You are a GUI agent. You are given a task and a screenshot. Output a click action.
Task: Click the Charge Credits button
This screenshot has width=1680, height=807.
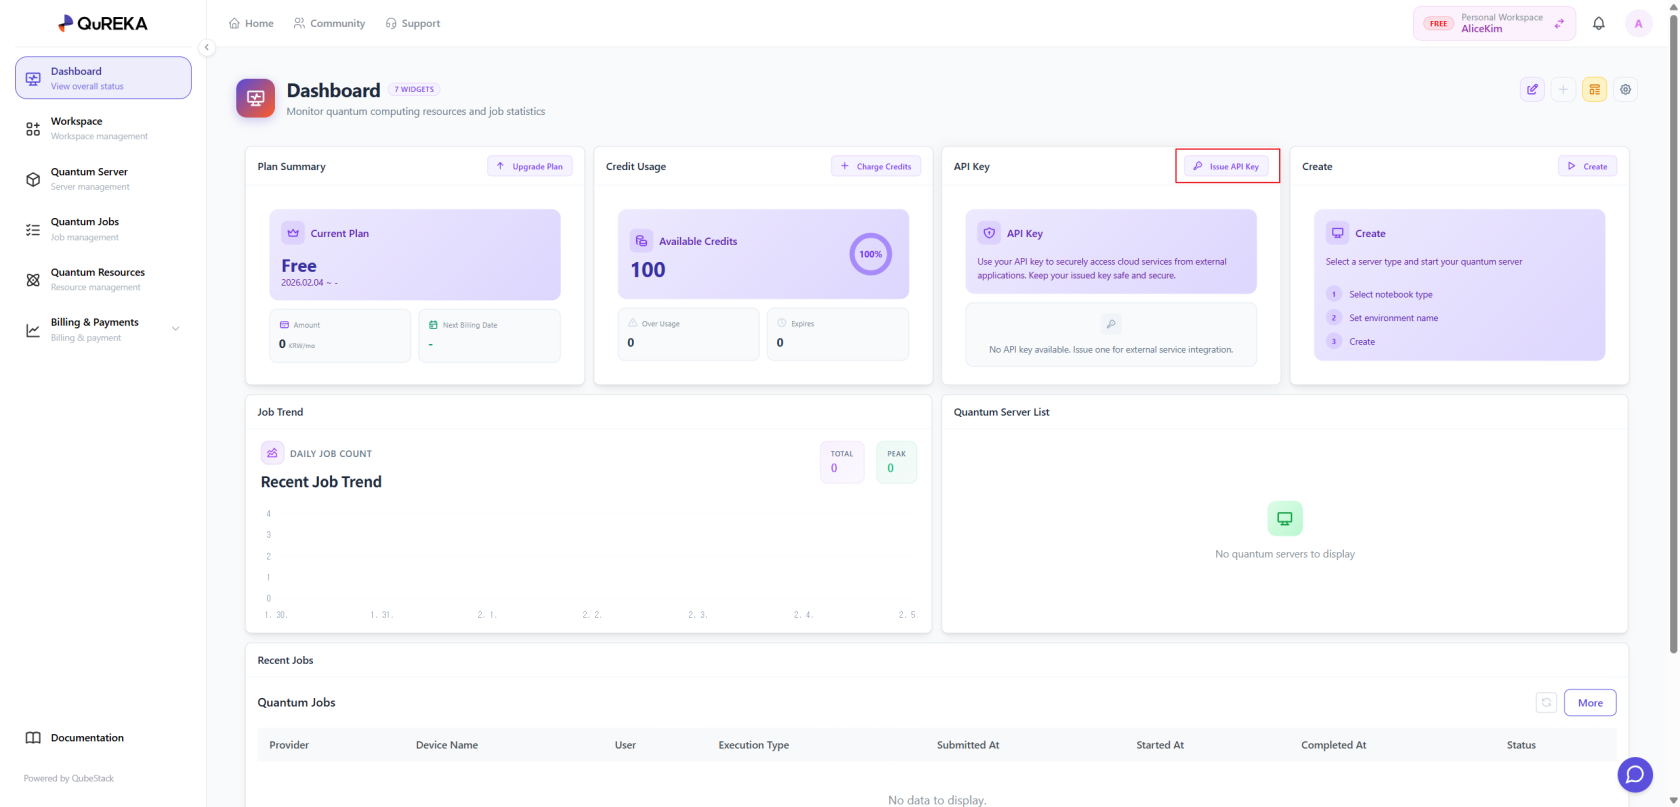(x=876, y=166)
